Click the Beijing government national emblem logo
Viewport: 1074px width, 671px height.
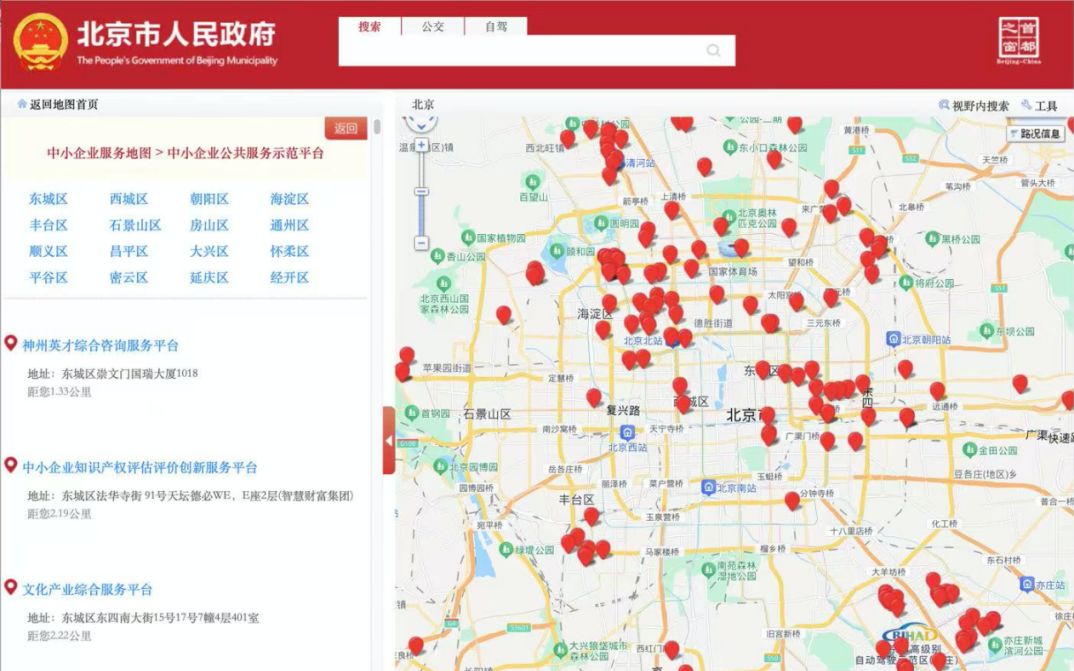pos(40,43)
